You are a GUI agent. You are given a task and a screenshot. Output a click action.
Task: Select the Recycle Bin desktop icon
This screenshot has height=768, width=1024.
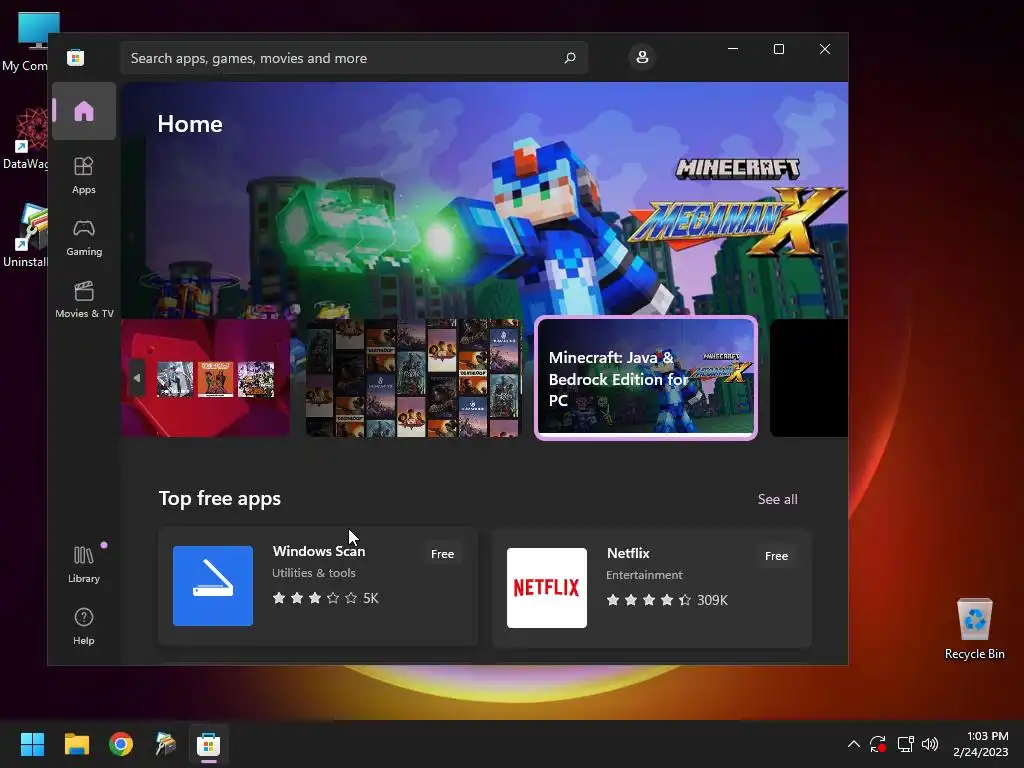(974, 629)
